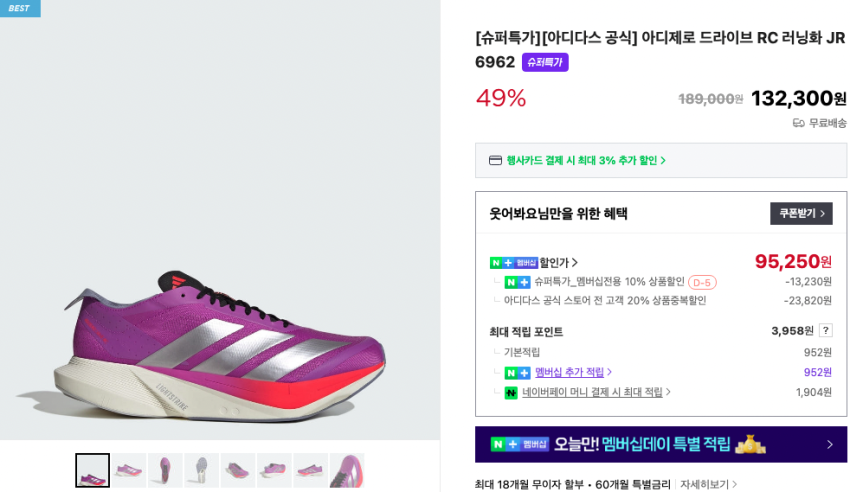Screen dimensions: 850x492
Task: Click the N+ 멤버십 badge beside 할인가
Action: tap(513, 263)
